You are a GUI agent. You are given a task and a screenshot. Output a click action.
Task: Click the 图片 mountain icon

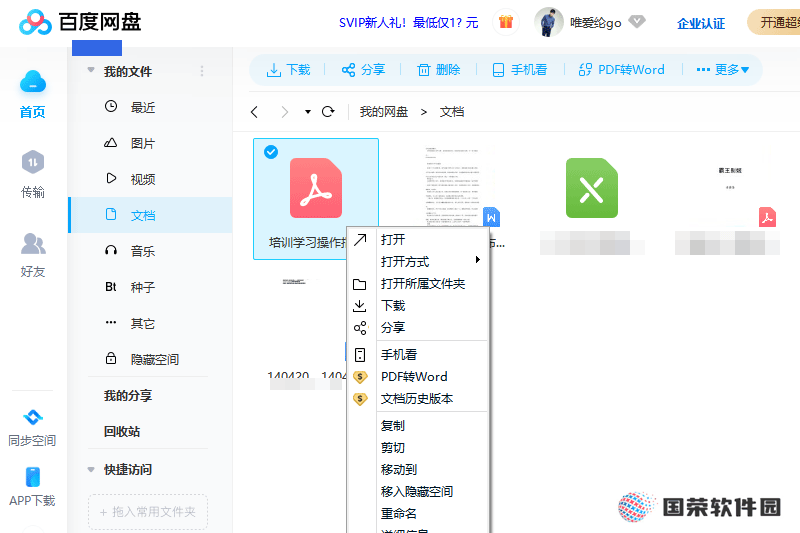click(111, 142)
